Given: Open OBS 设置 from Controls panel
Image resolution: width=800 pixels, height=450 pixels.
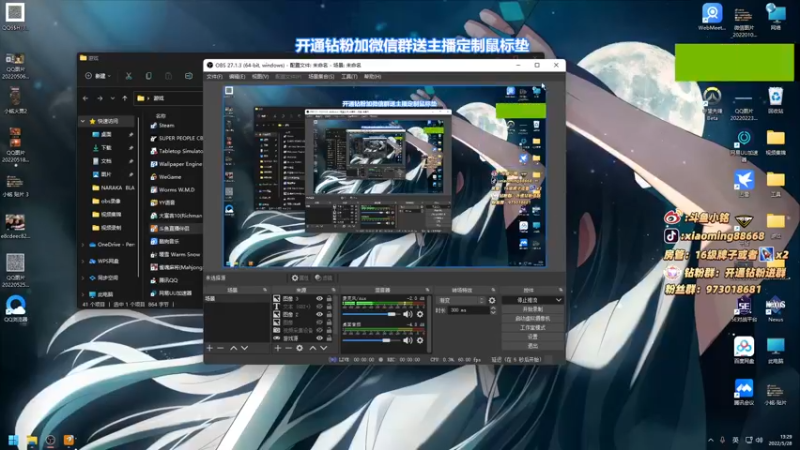Looking at the screenshot, I should [x=533, y=337].
